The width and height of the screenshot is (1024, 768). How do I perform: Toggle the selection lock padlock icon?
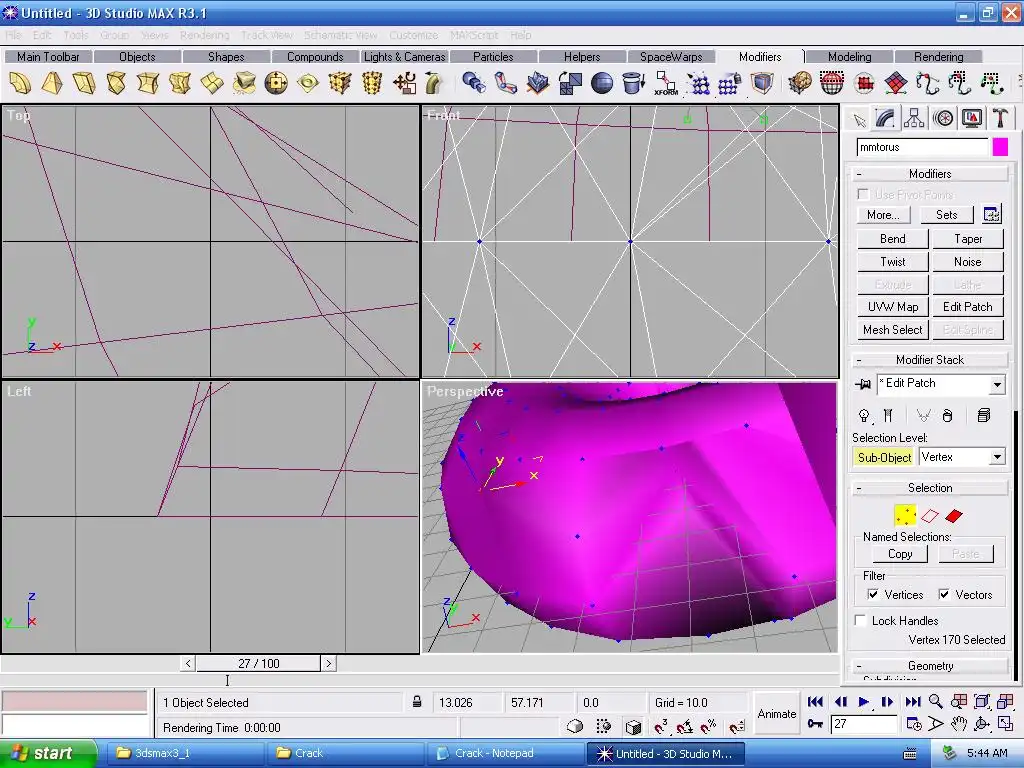417,702
